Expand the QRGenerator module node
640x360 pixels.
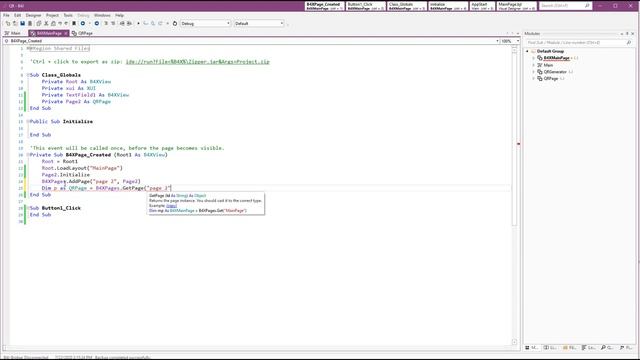533,72
